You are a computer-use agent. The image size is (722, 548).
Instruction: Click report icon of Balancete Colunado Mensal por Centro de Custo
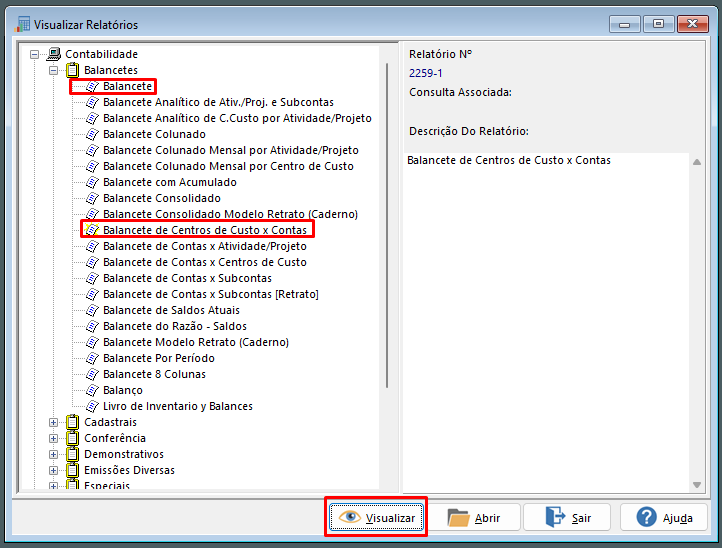[92, 166]
